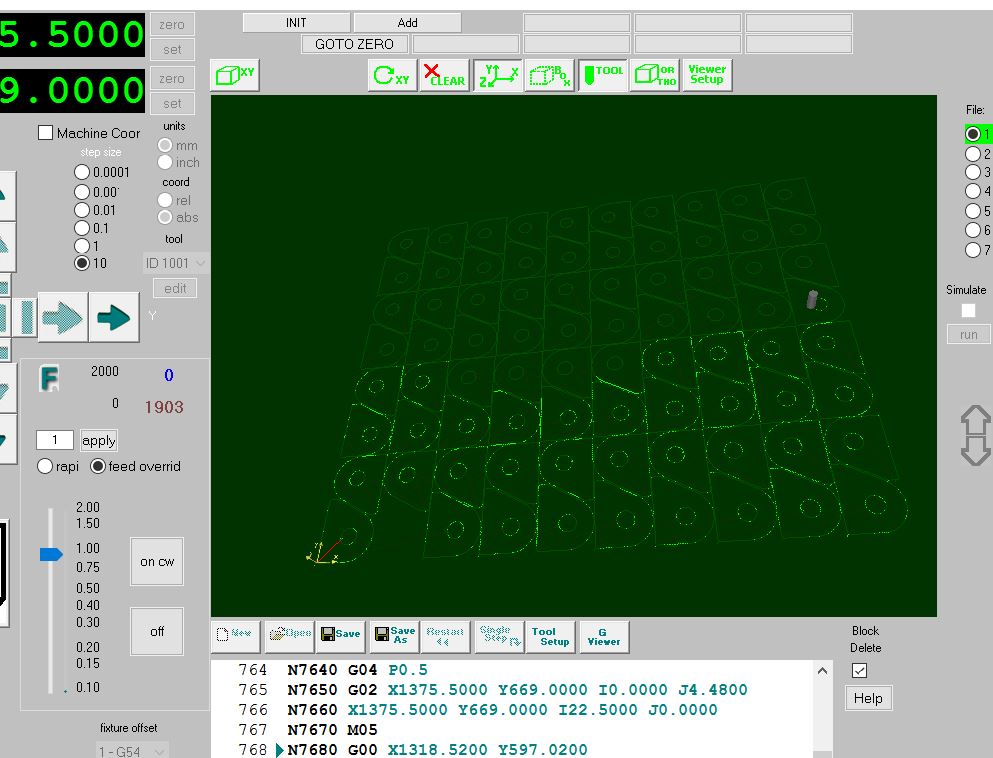
Task: Enable the Machine Coor checkbox
Action: tap(46, 133)
